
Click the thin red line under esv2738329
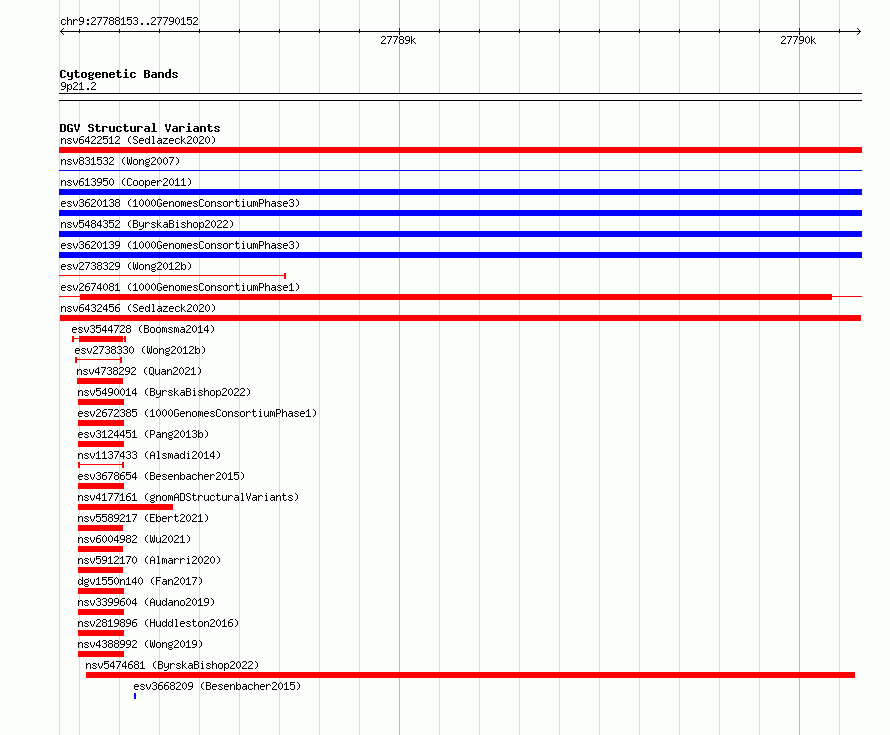coord(173,276)
